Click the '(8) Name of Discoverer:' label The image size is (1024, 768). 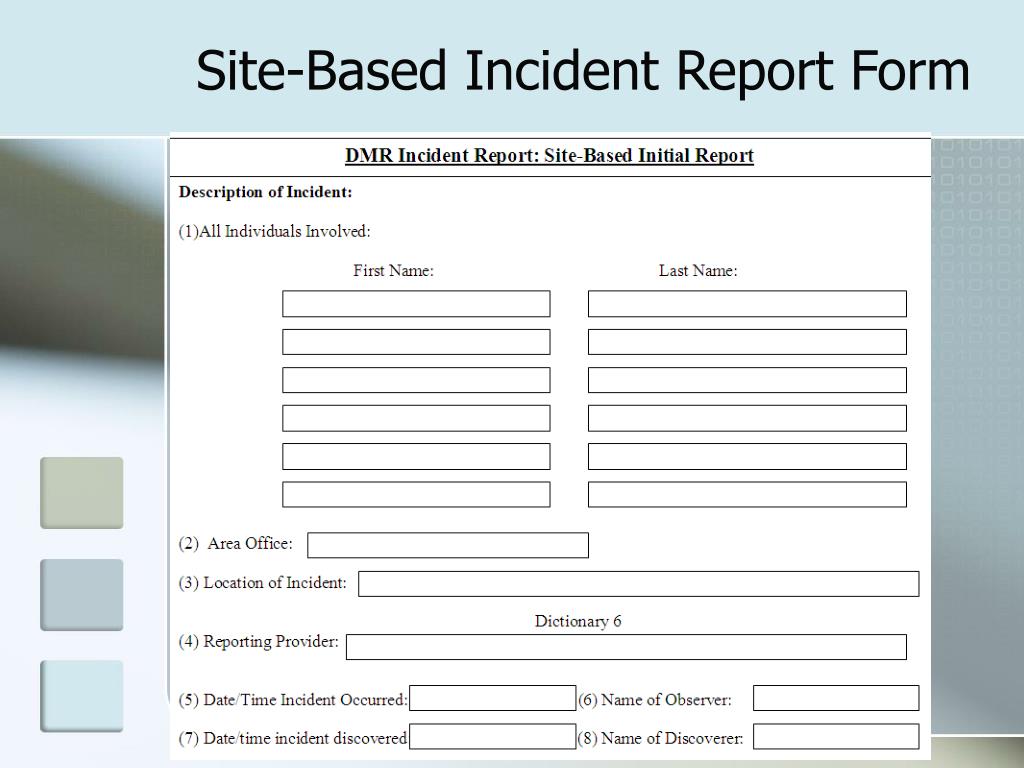click(x=661, y=738)
